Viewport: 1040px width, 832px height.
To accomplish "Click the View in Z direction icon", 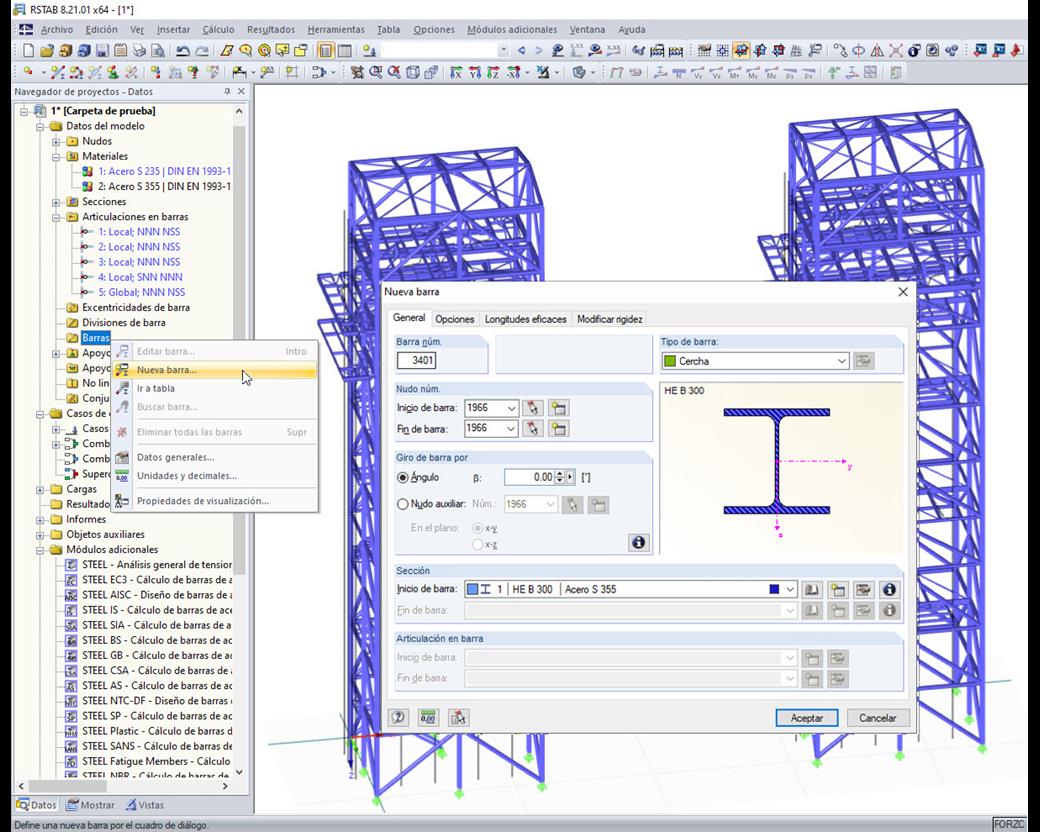I will pyautogui.click(x=493, y=72).
